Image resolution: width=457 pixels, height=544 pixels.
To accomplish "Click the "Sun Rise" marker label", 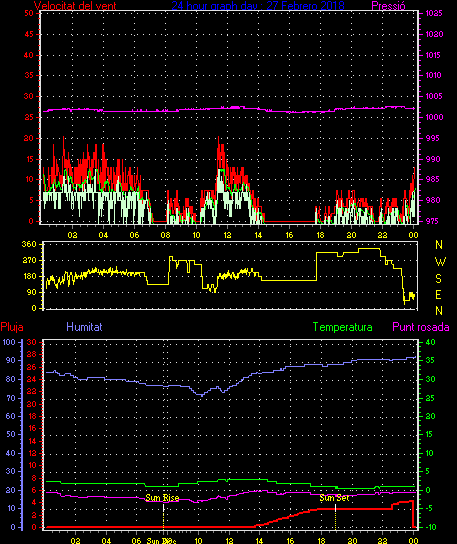I will [162, 498].
